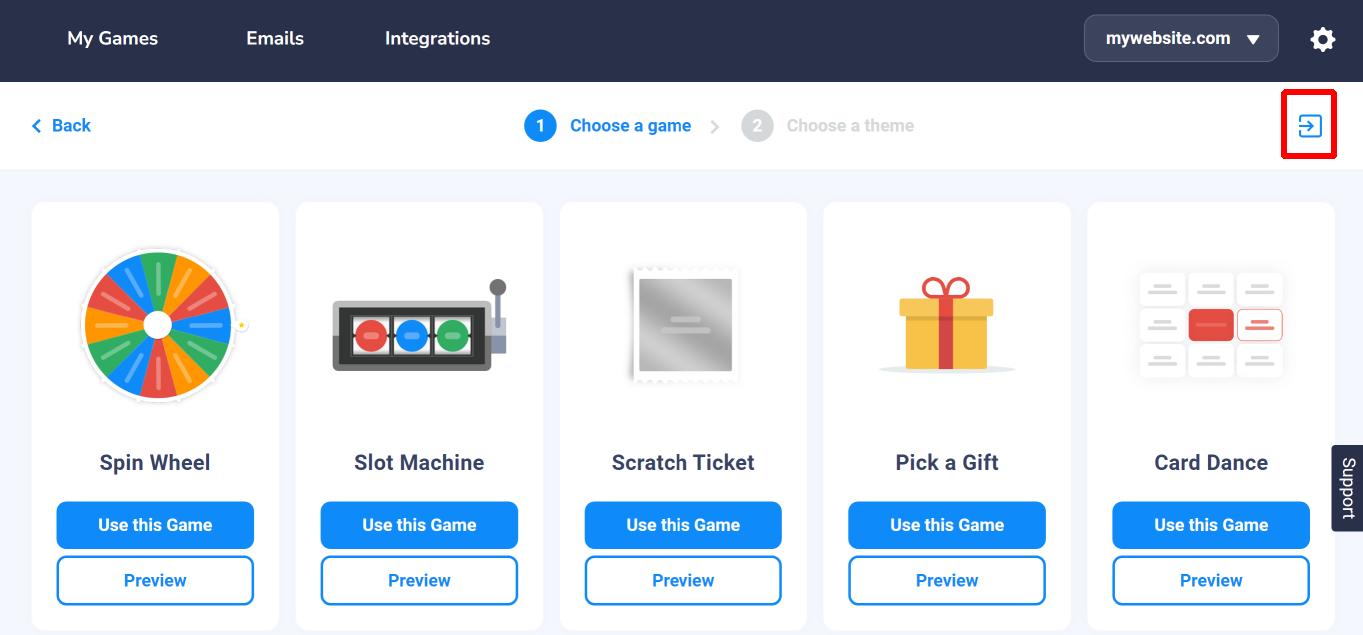The height and width of the screenshot is (635, 1363).
Task: Go to the Integrations menu item
Action: tap(437, 39)
